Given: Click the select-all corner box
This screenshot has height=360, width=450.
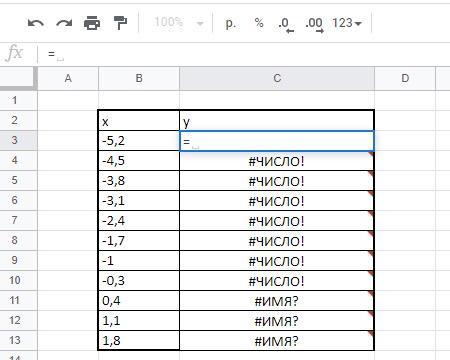Looking at the screenshot, I should coord(18,78).
